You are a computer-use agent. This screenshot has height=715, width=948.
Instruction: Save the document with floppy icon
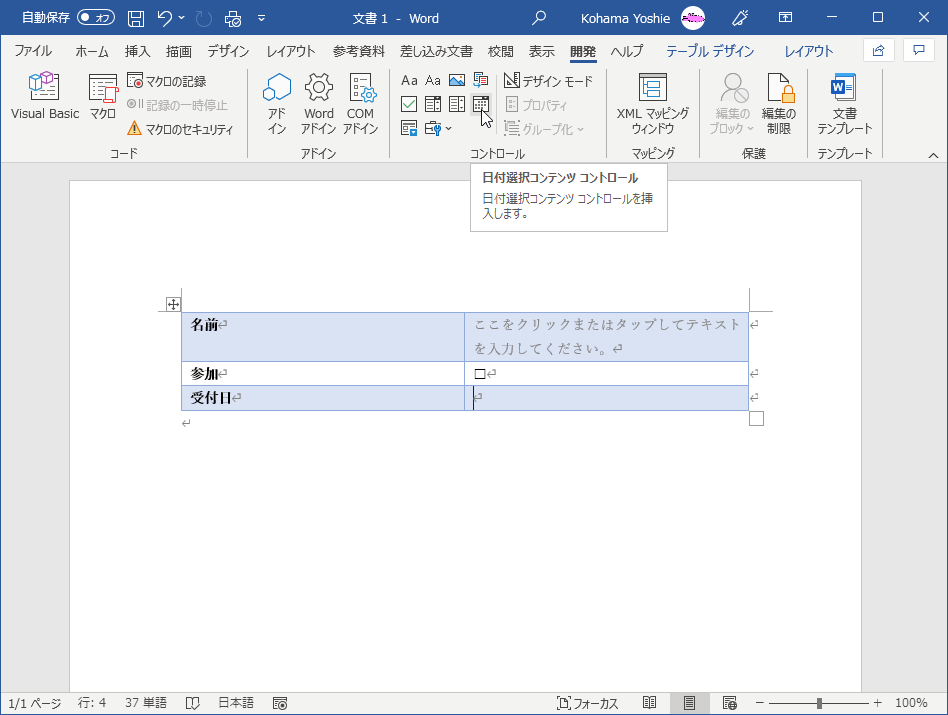[x=135, y=18]
